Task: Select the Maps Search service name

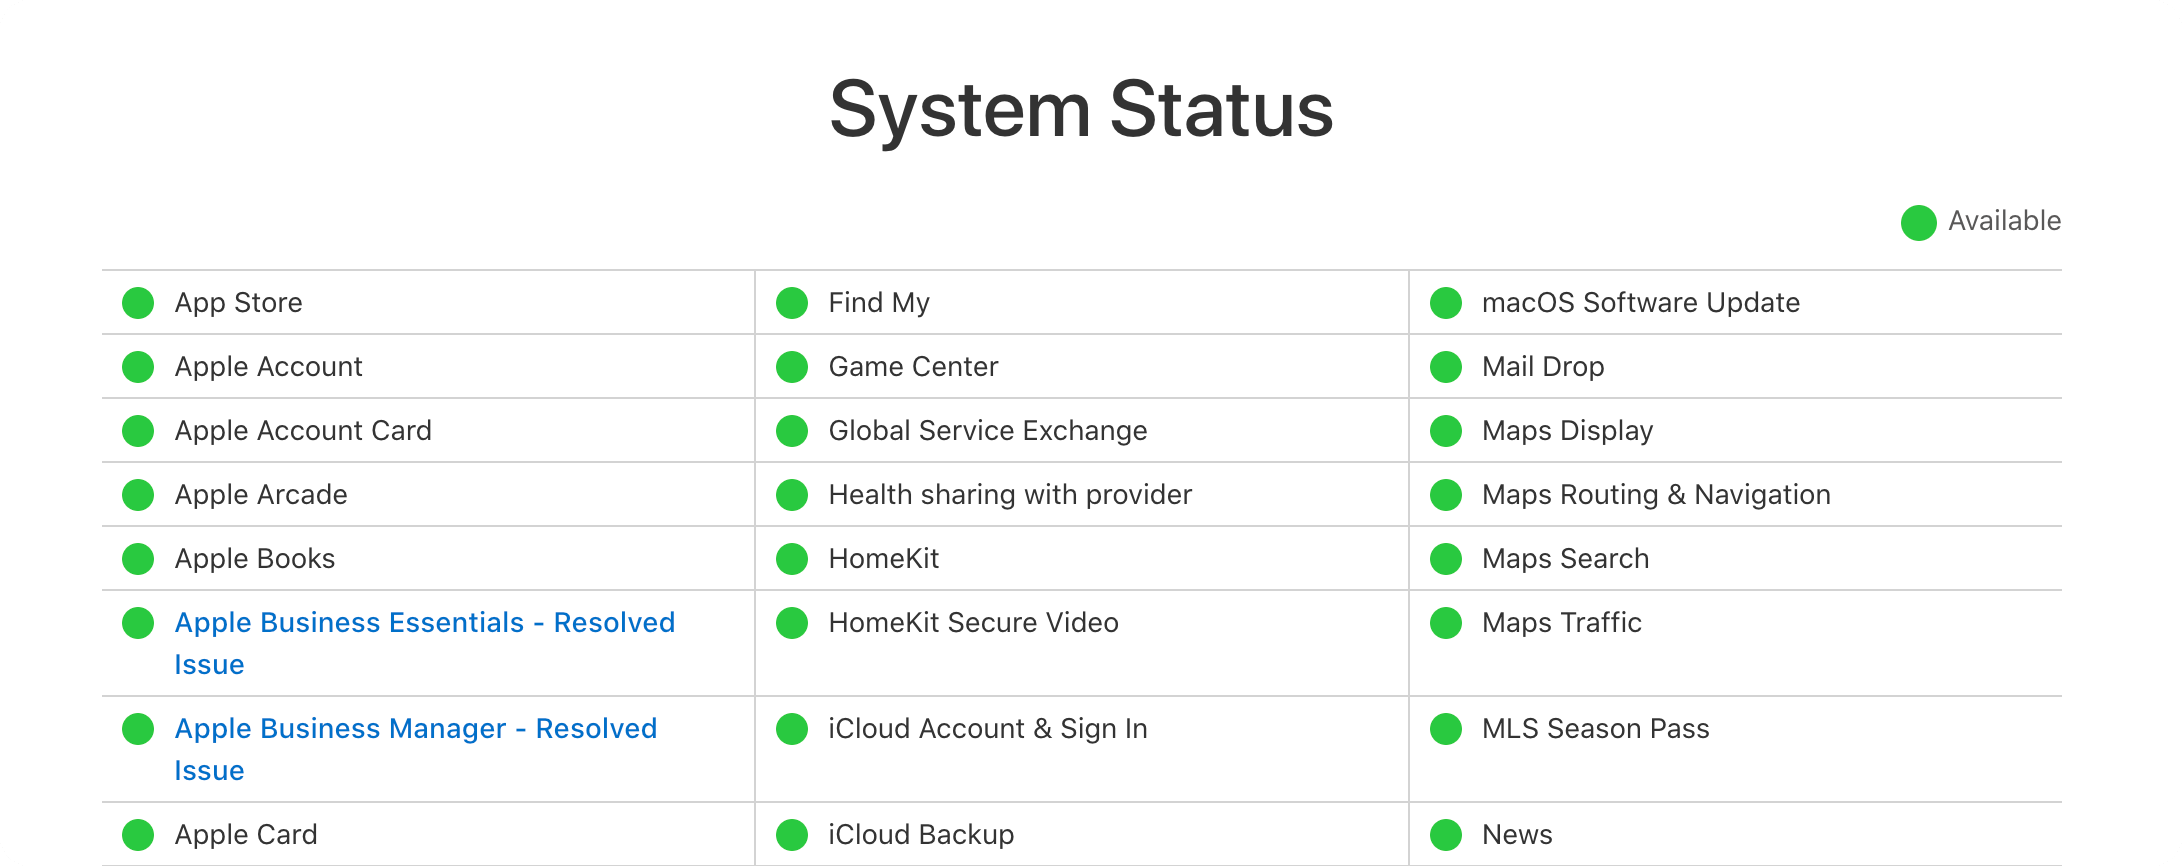Action: pyautogui.click(x=1565, y=559)
